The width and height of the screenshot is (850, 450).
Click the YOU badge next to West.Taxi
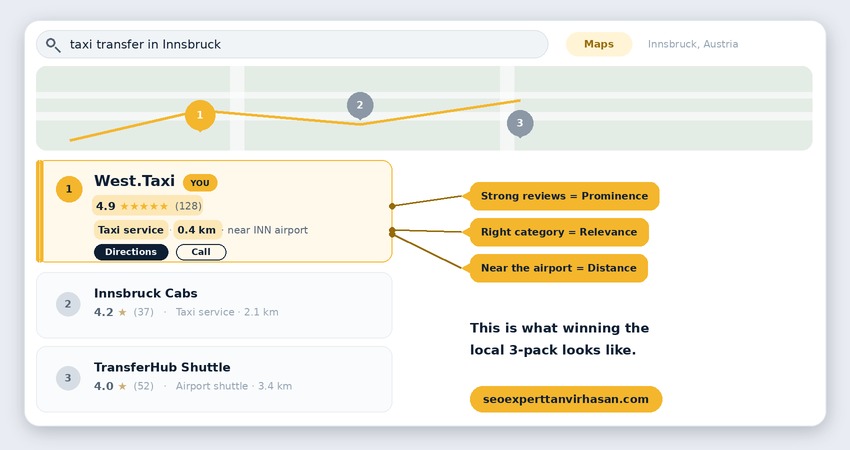coord(200,183)
